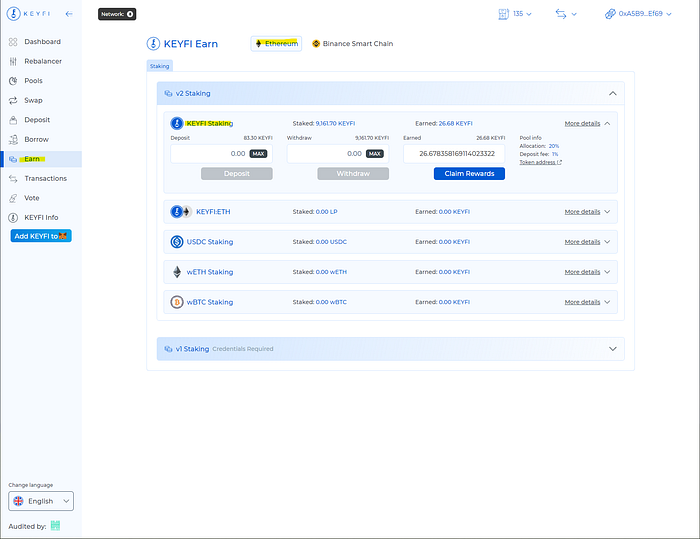700x539 pixels.
Task: Click the KEYFI:ETH pair icon
Action: click(181, 212)
